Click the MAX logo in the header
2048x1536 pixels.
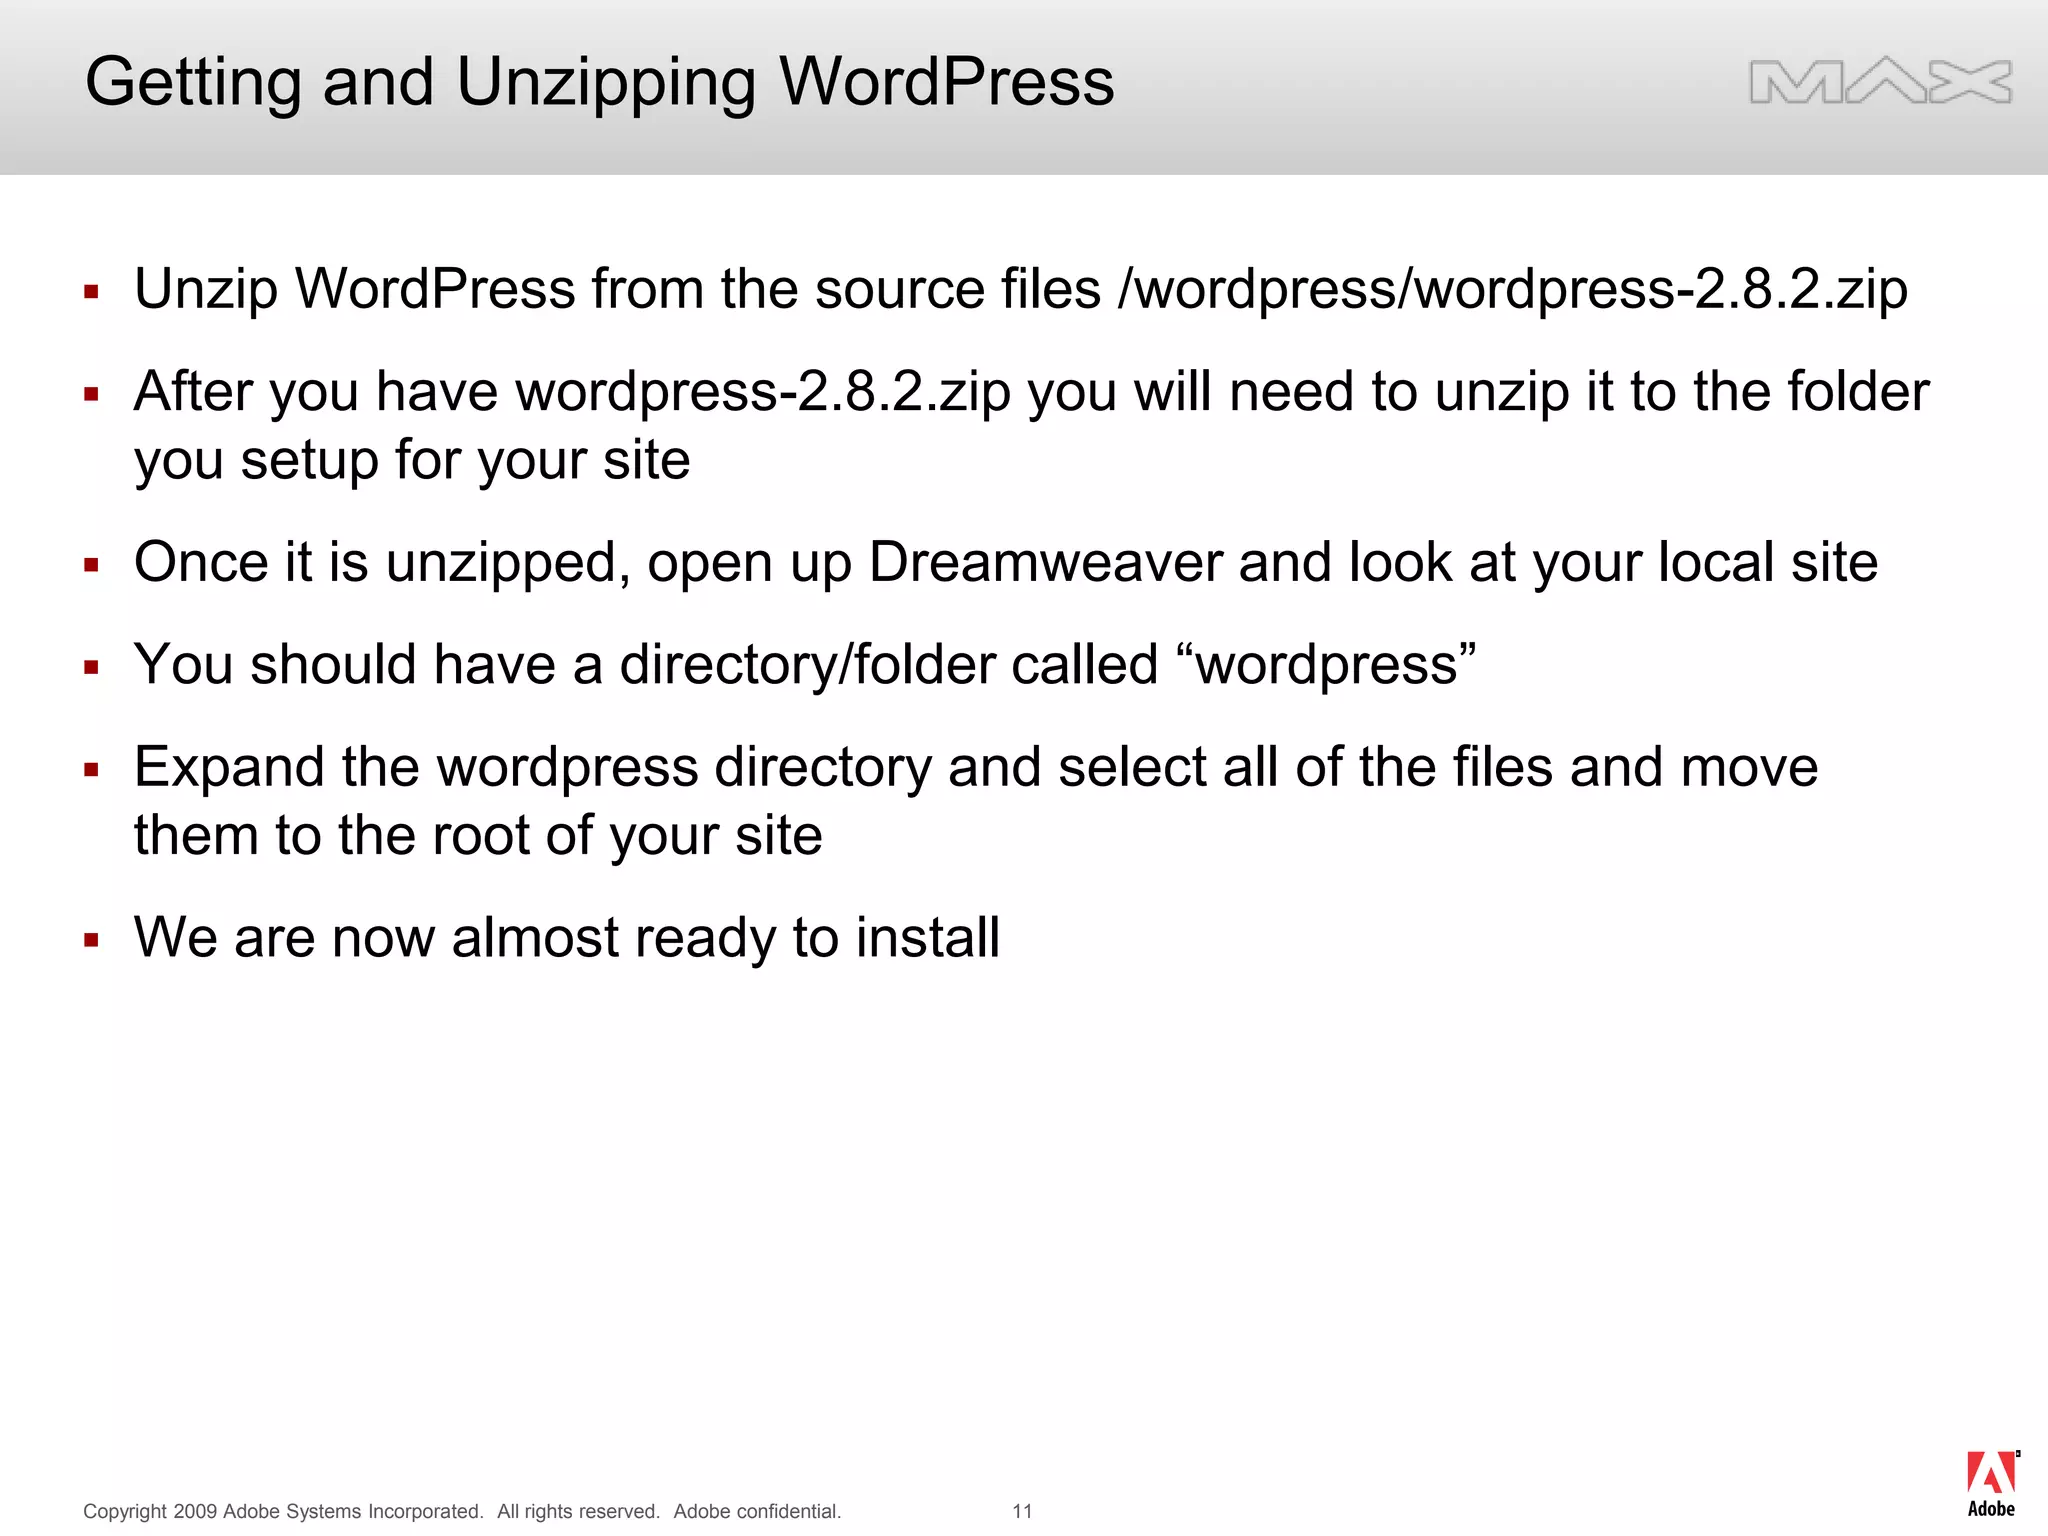[x=1880, y=82]
